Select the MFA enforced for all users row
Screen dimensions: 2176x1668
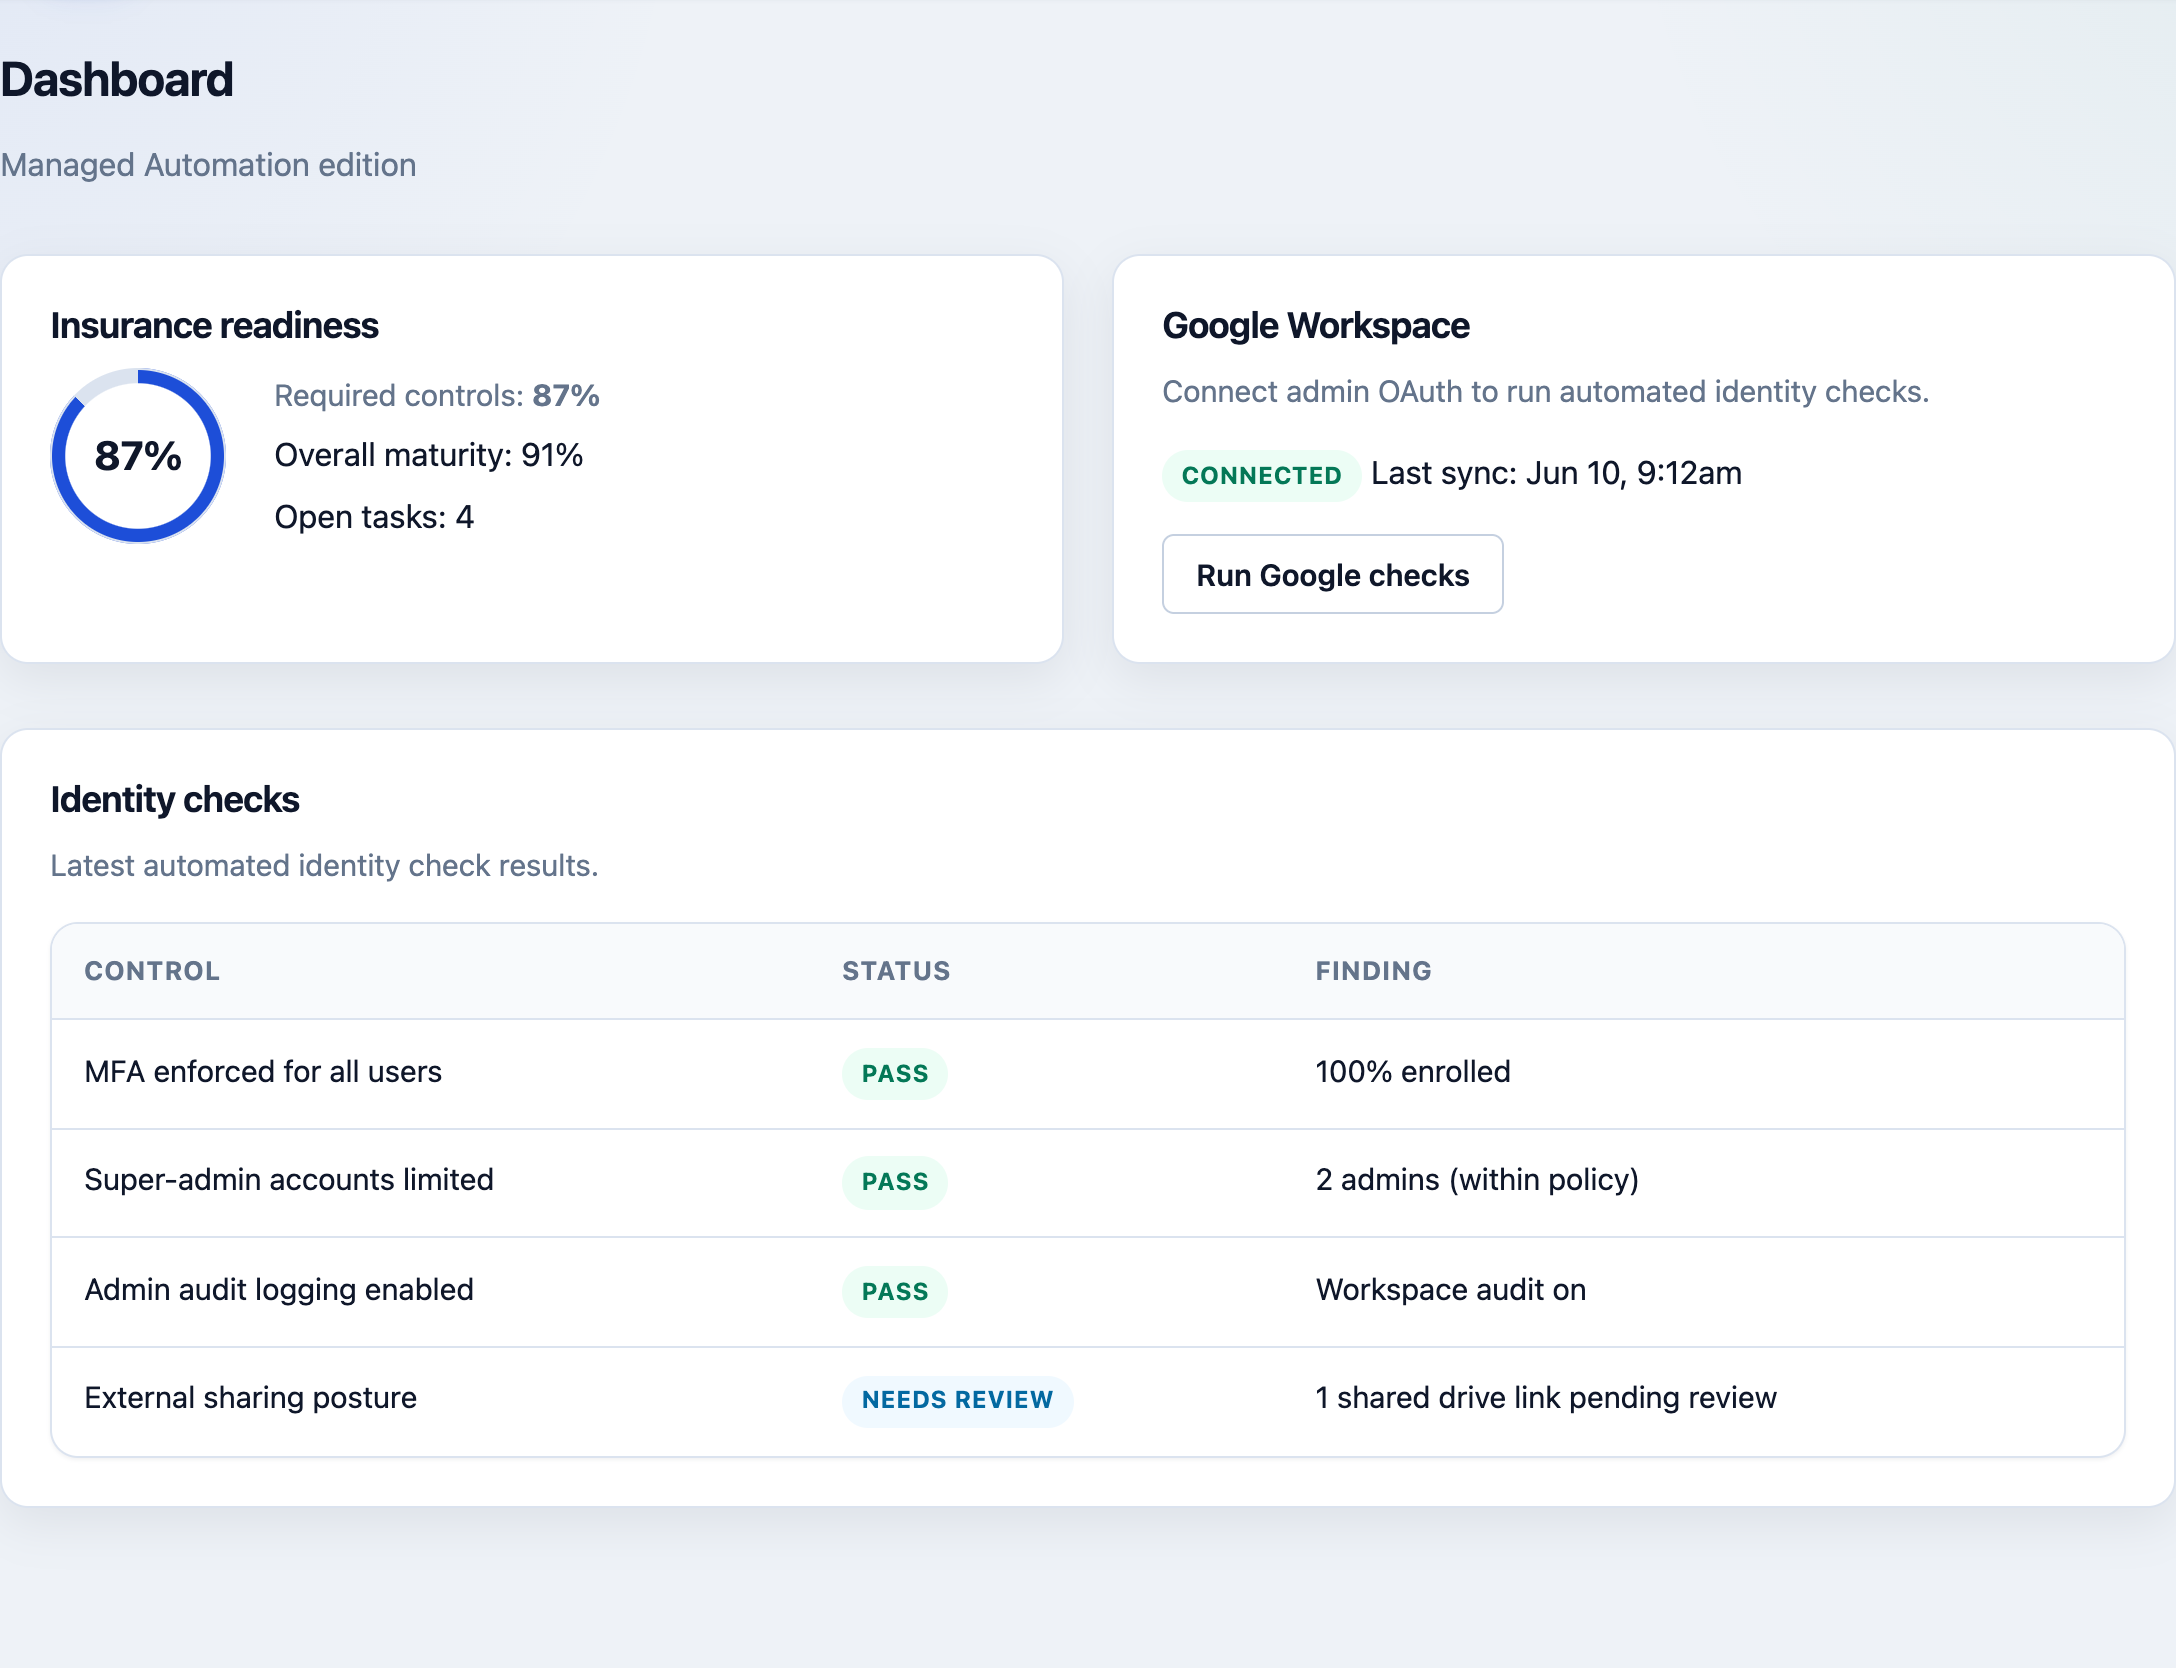1088,1074
